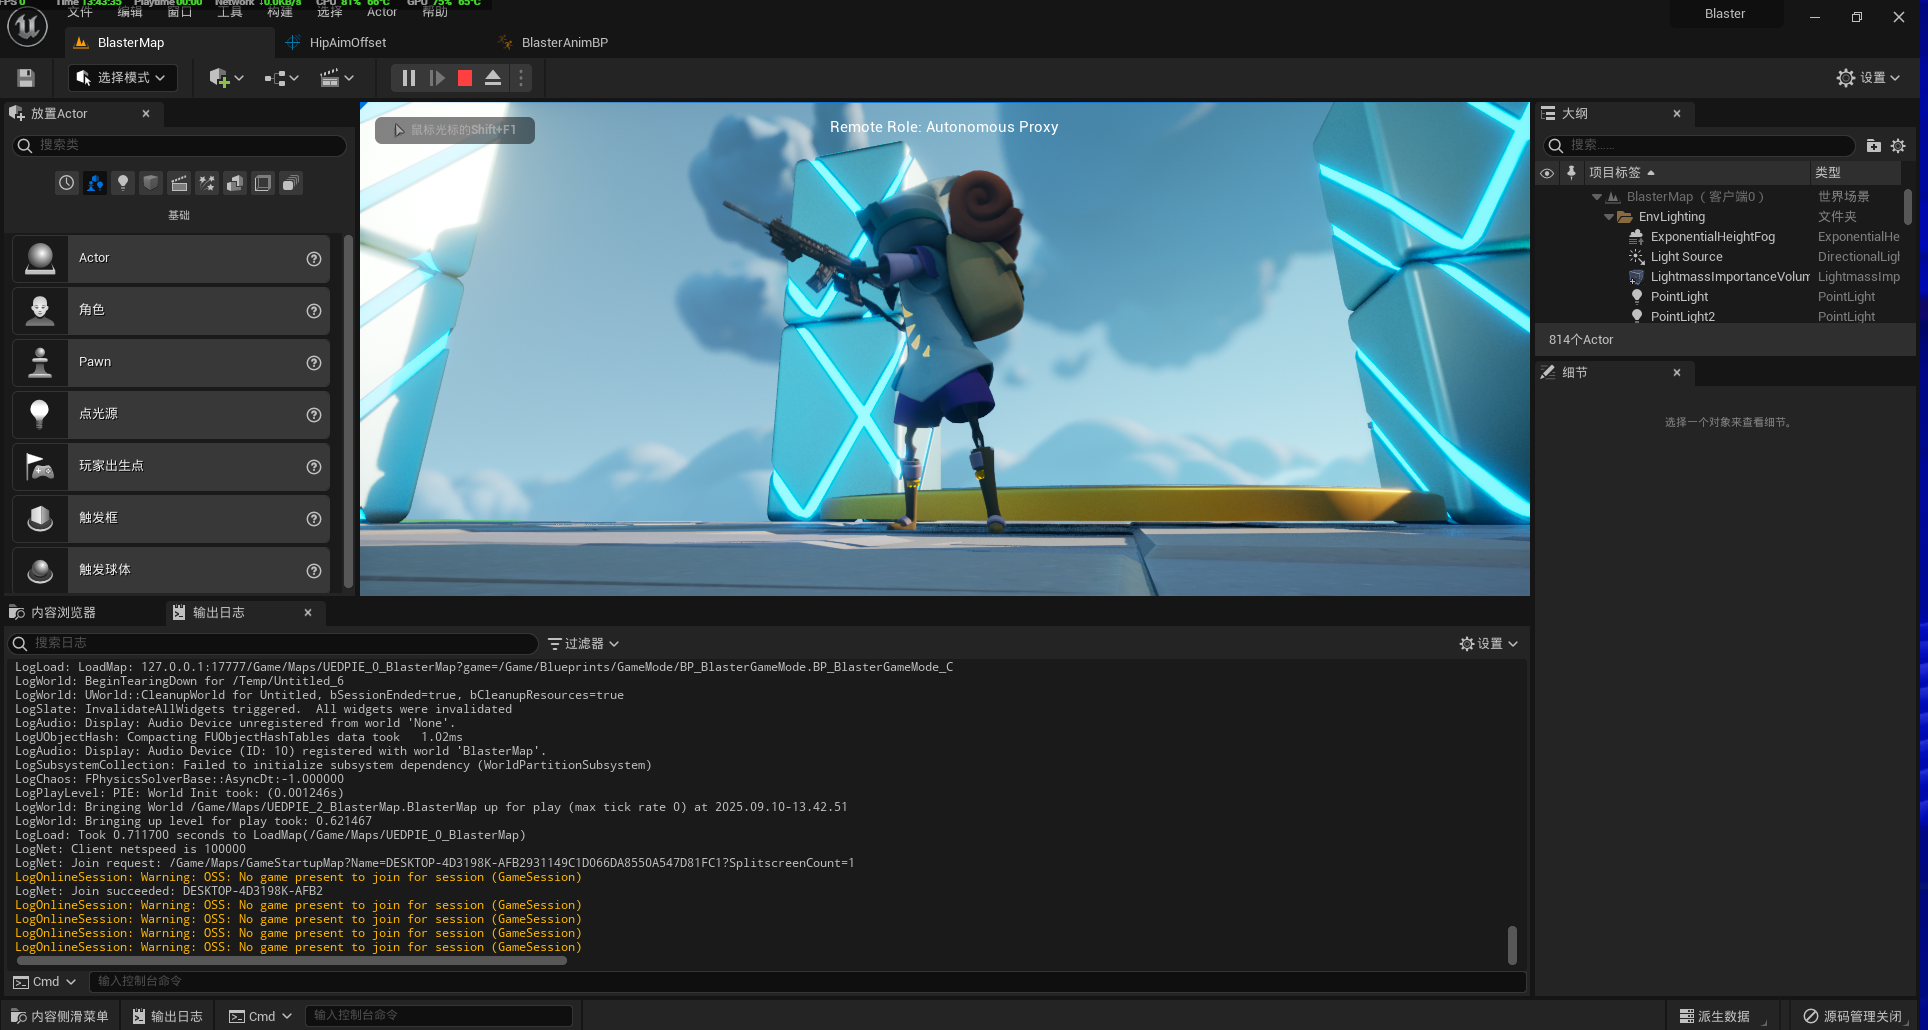Select the Pawn entry icon
This screenshot has width=1928, height=1030.
point(40,362)
